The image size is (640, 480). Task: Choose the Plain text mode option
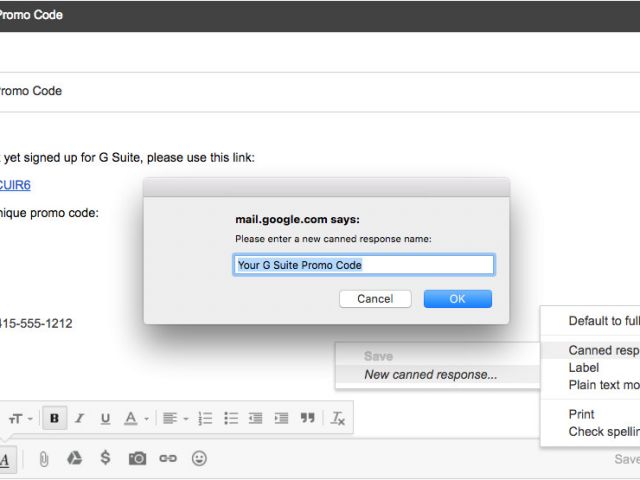590,385
